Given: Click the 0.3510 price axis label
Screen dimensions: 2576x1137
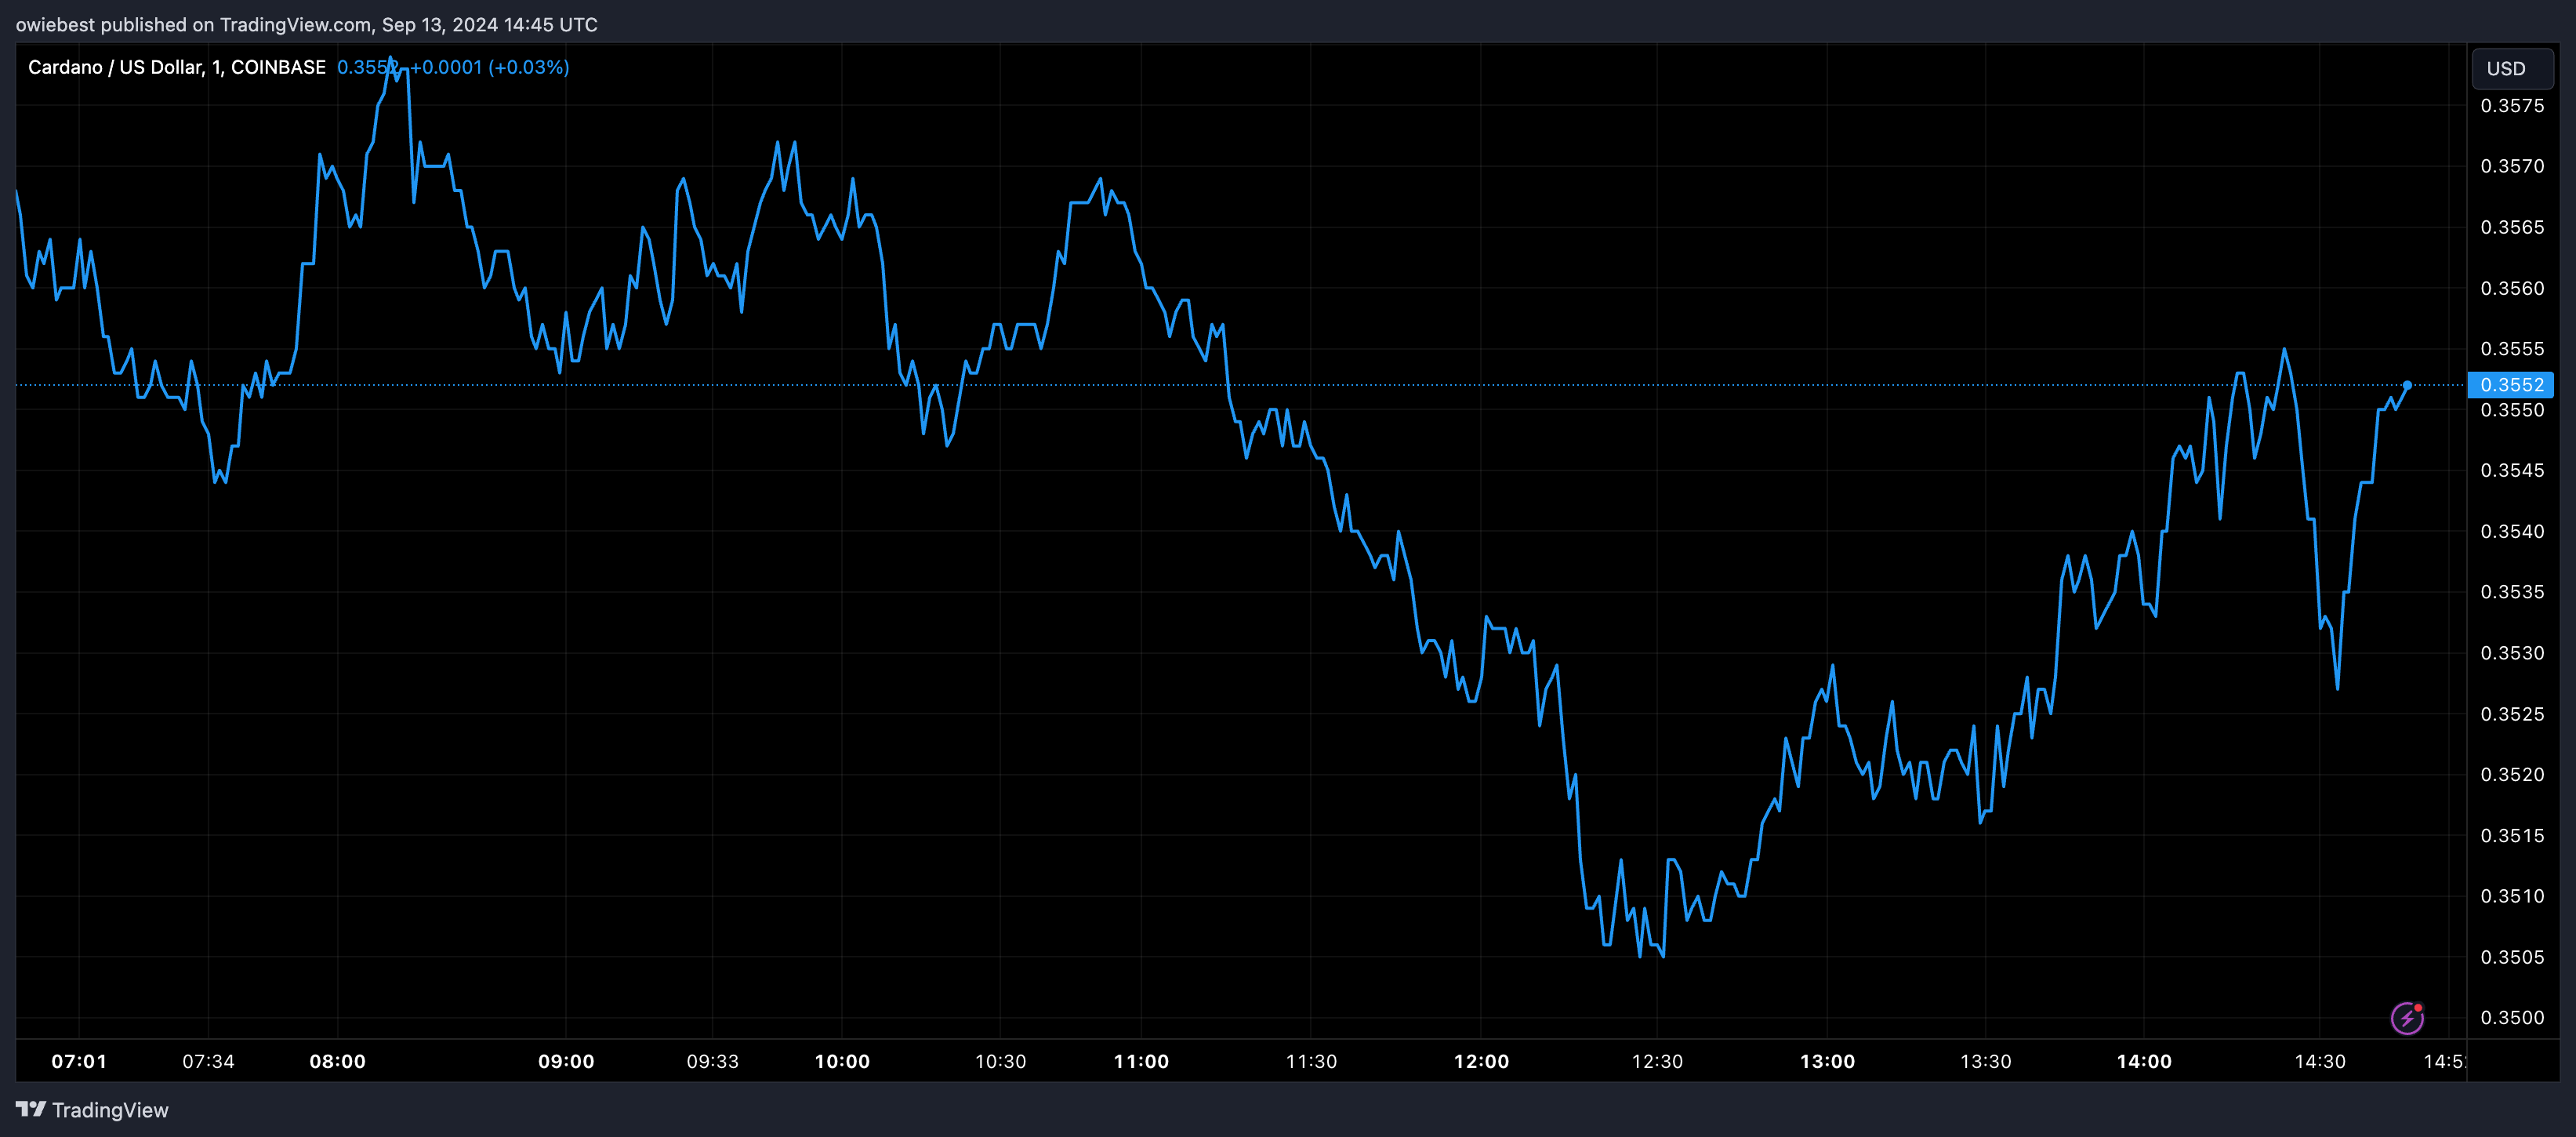Looking at the screenshot, I should [x=2512, y=896].
